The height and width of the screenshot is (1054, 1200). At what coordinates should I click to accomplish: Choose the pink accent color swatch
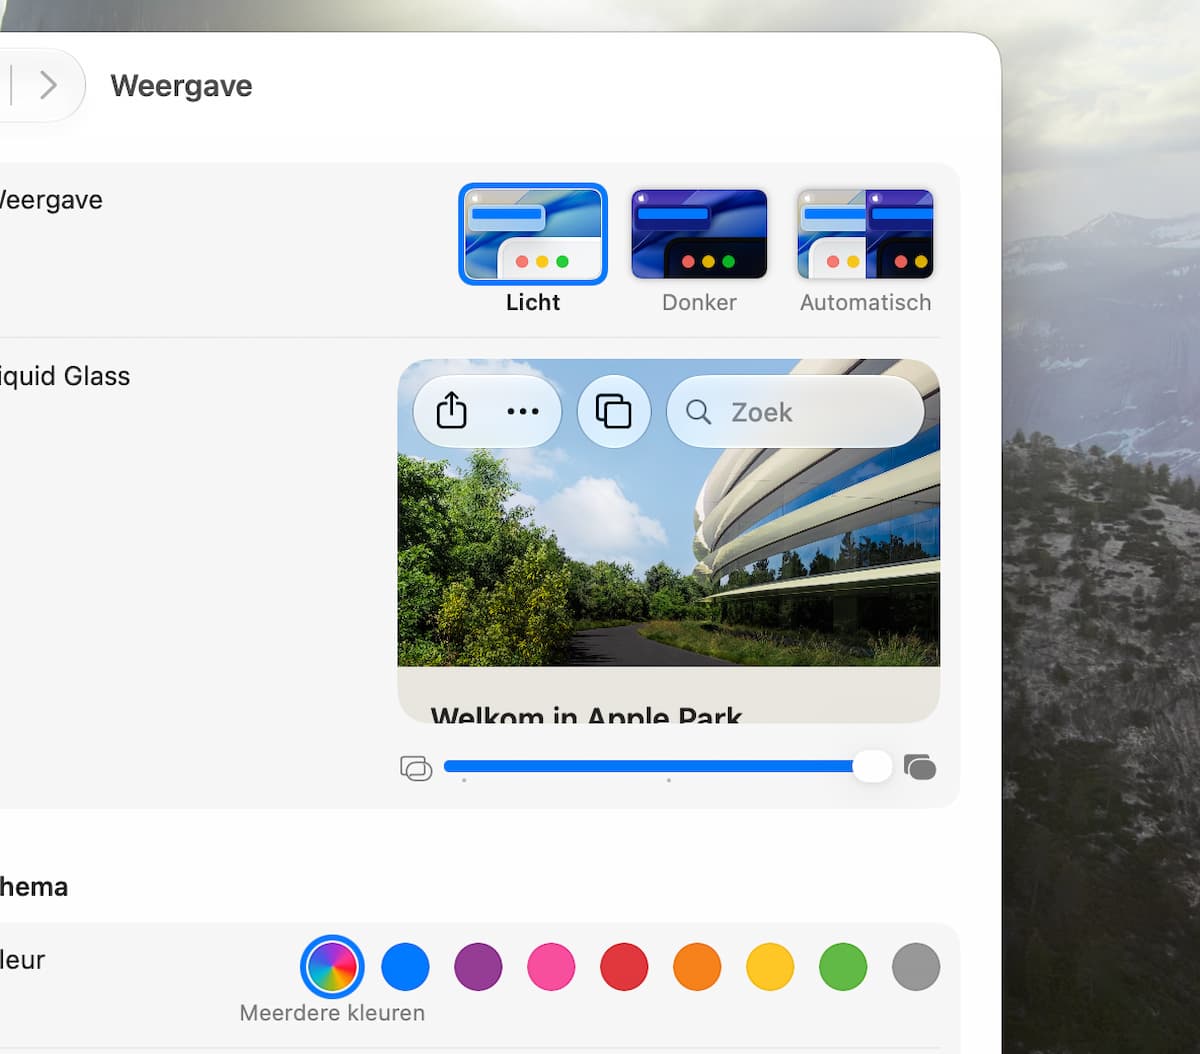point(551,967)
